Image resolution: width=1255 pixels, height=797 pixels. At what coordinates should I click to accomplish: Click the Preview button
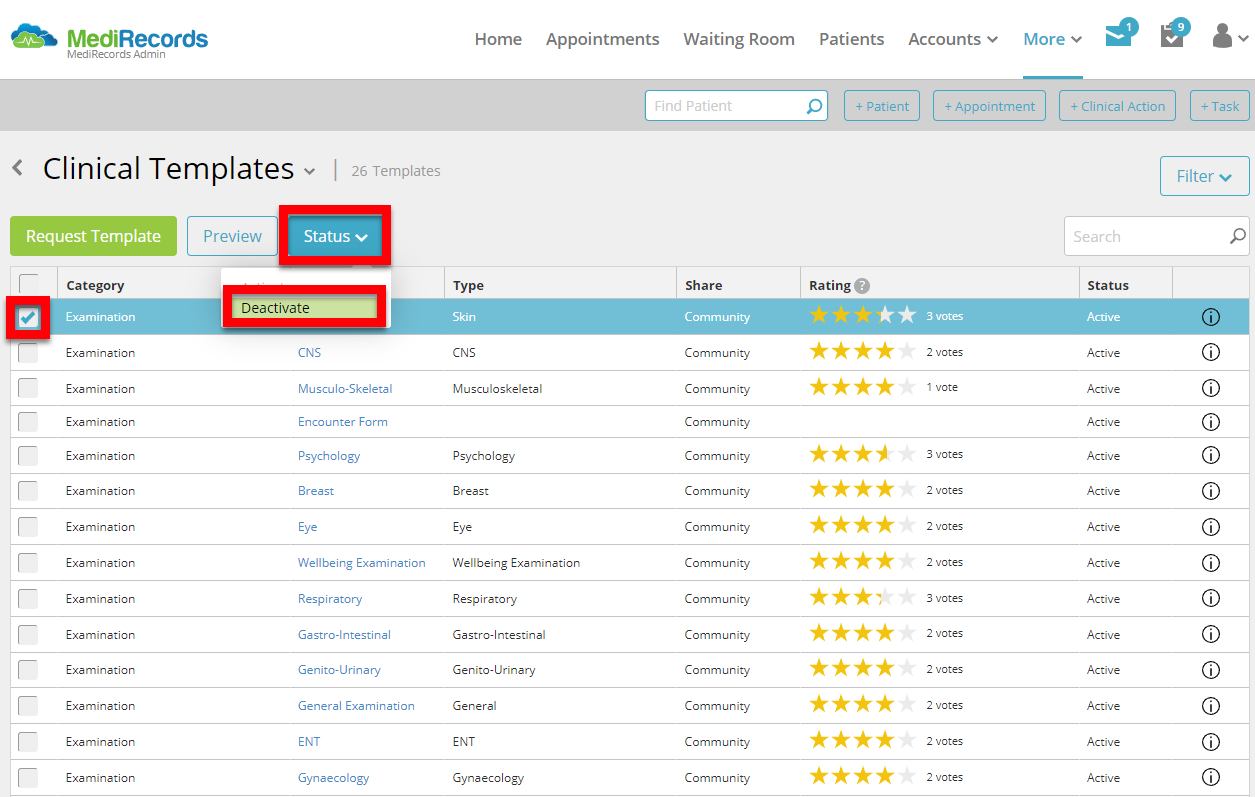[x=232, y=236]
